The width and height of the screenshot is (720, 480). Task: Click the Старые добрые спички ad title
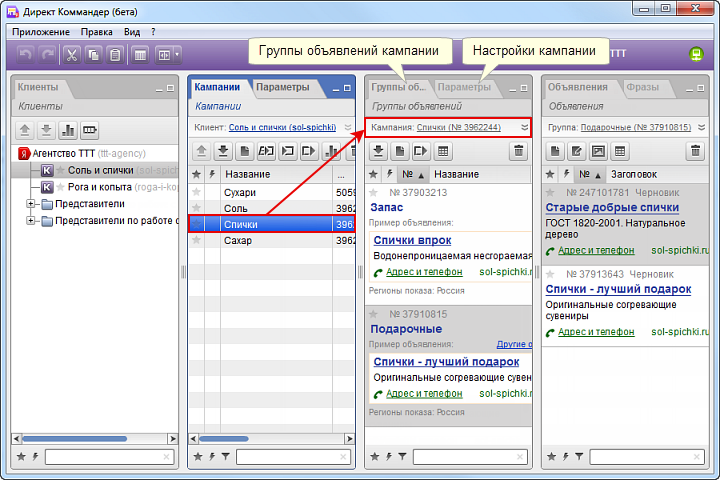[612, 208]
